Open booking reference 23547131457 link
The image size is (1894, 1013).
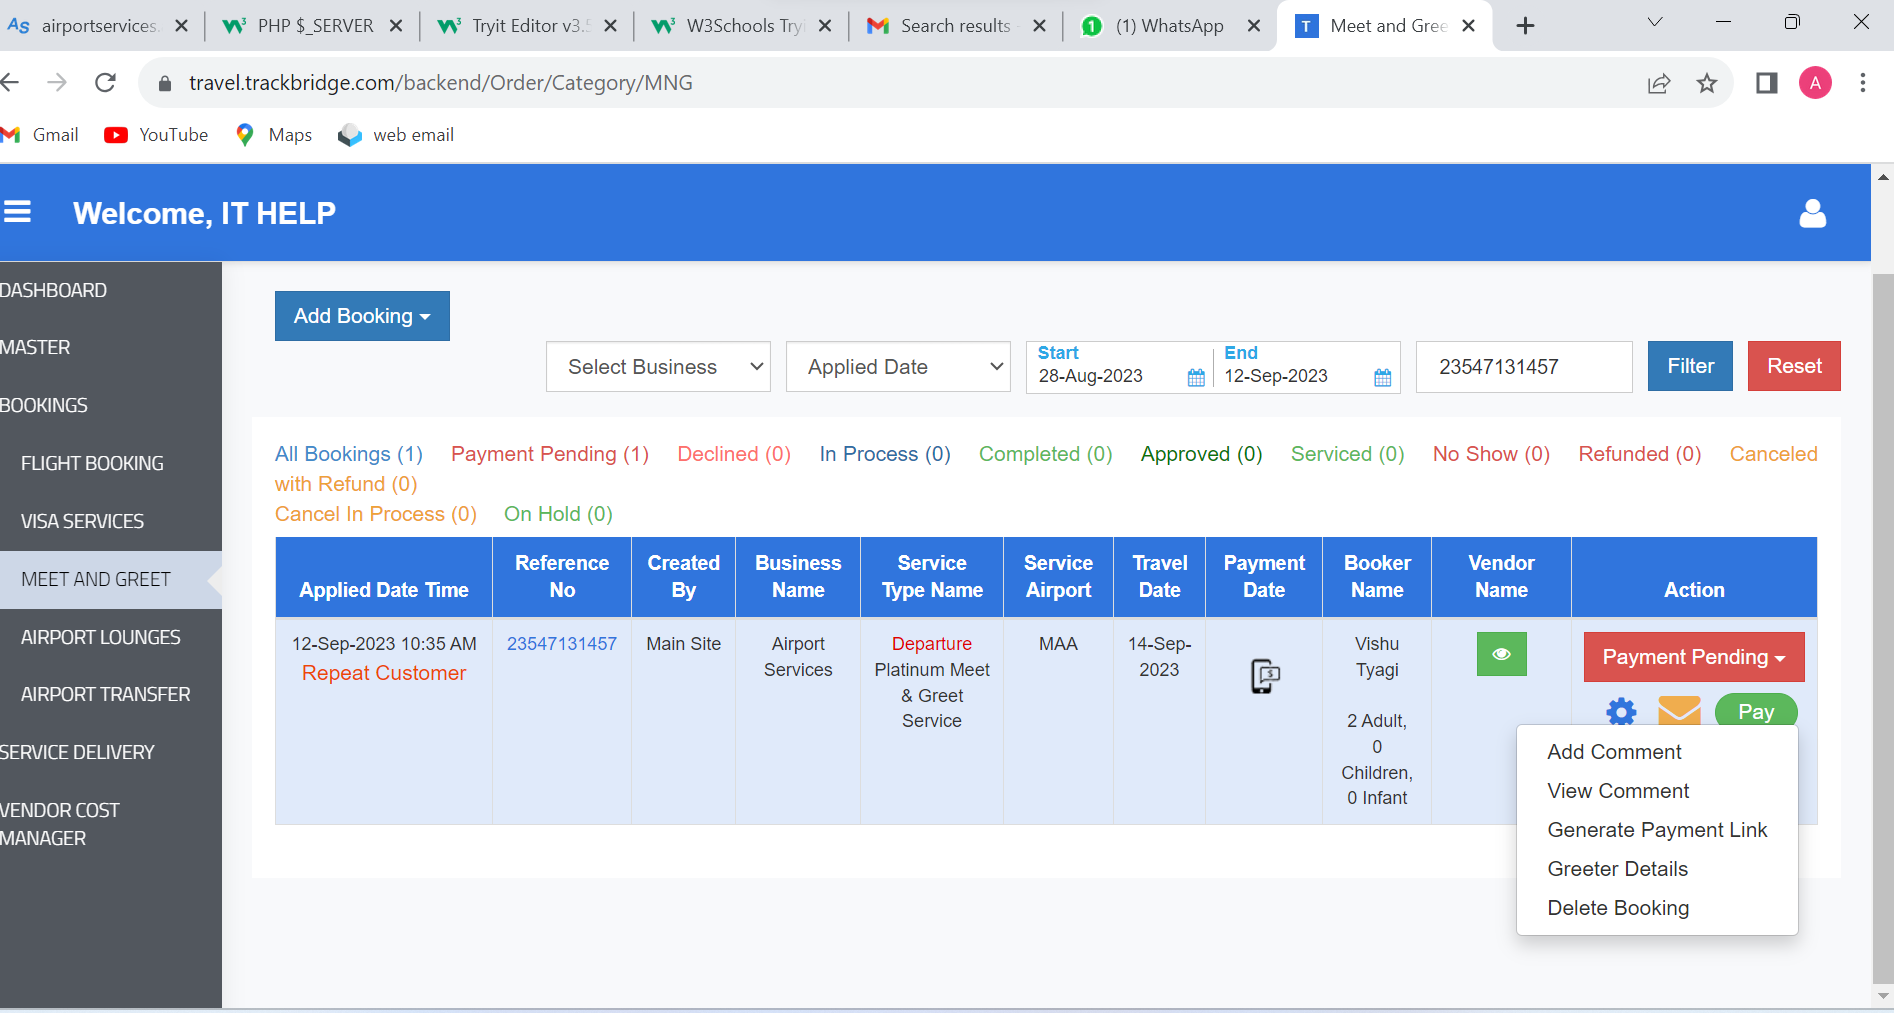pos(561,644)
